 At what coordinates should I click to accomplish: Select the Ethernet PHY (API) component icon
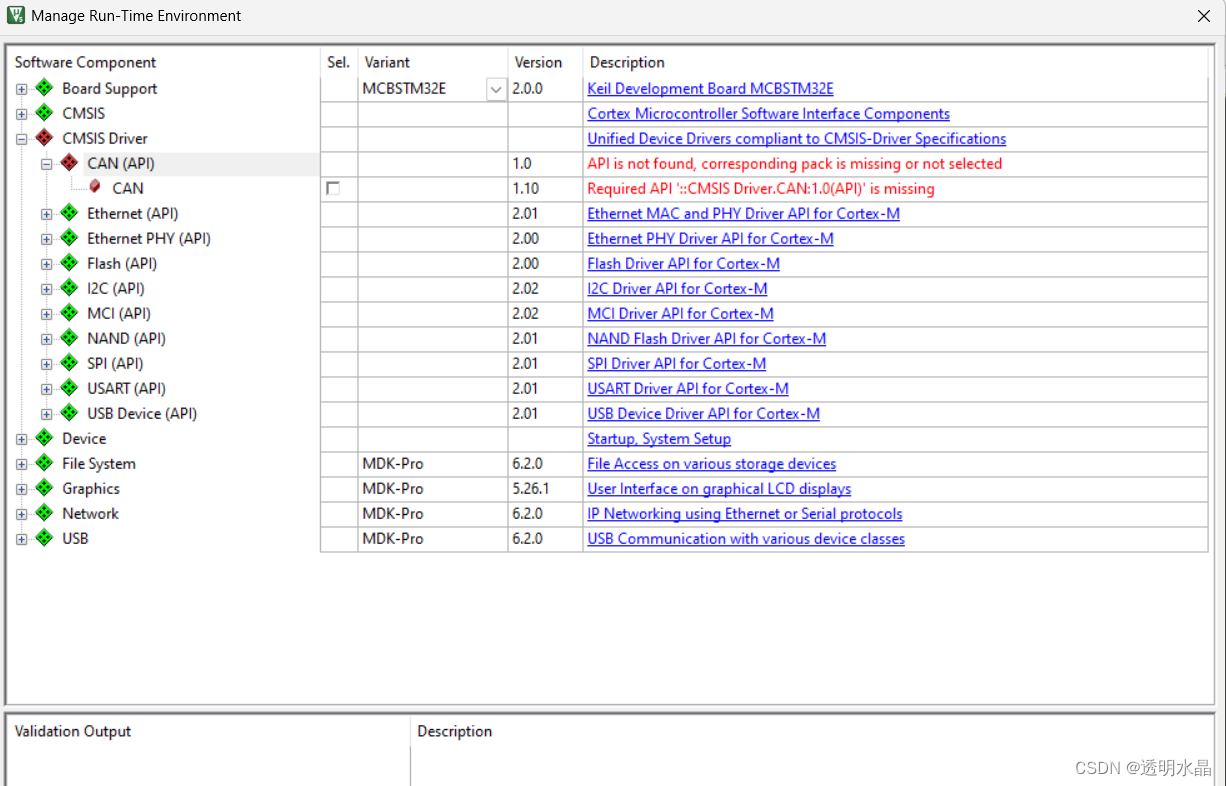(68, 238)
